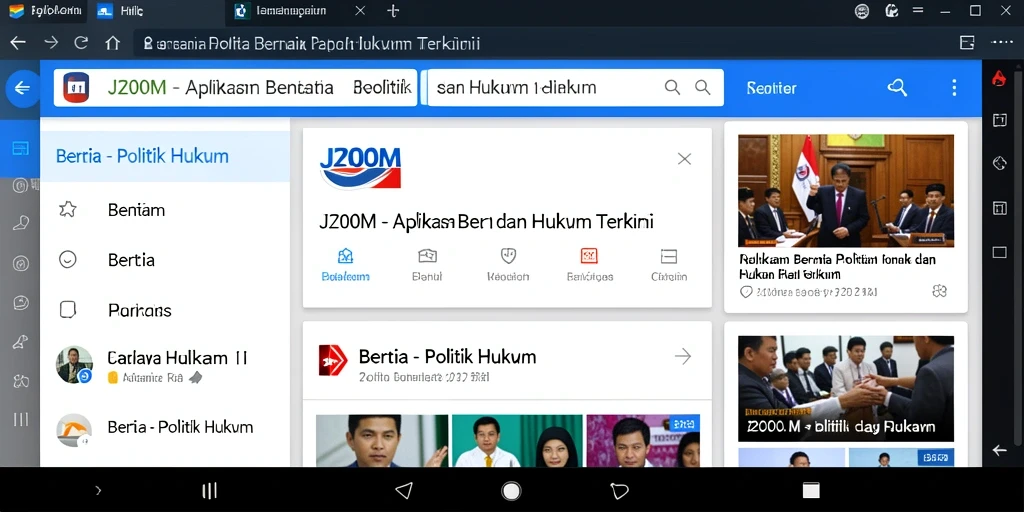The width and height of the screenshot is (1024, 512).
Task: Click the J200M app title search box
Action: click(x=235, y=88)
